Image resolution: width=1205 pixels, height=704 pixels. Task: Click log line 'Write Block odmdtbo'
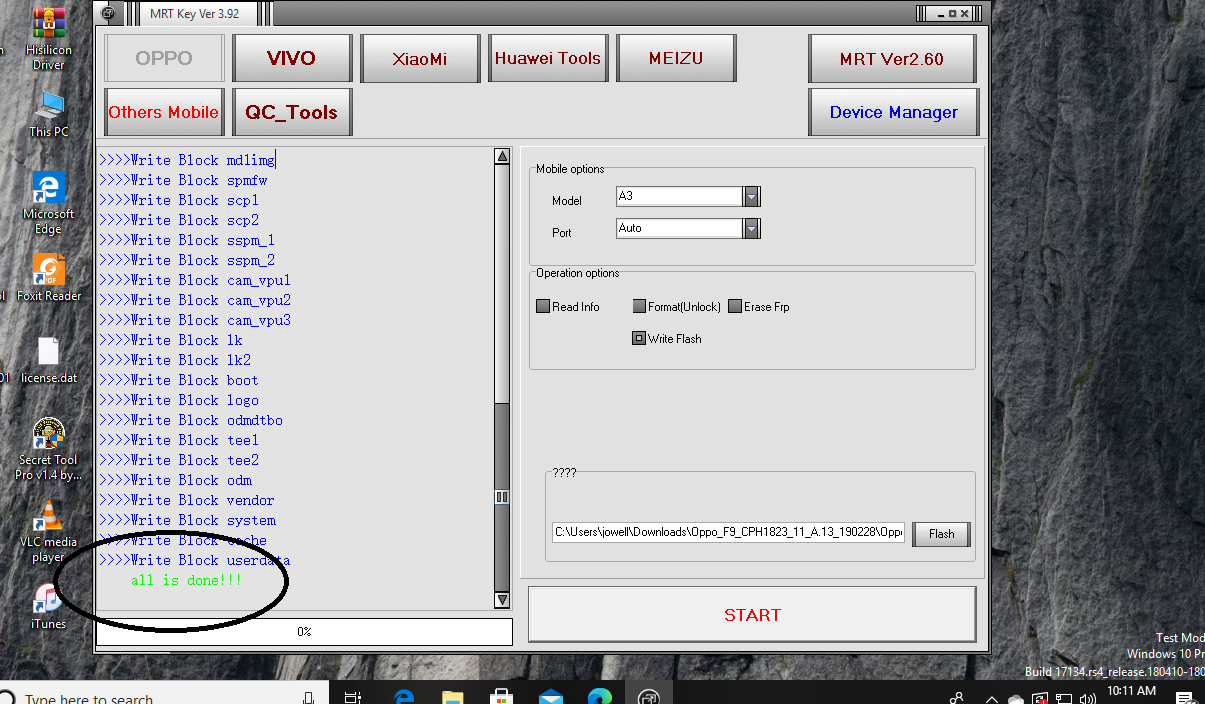[x=191, y=420]
